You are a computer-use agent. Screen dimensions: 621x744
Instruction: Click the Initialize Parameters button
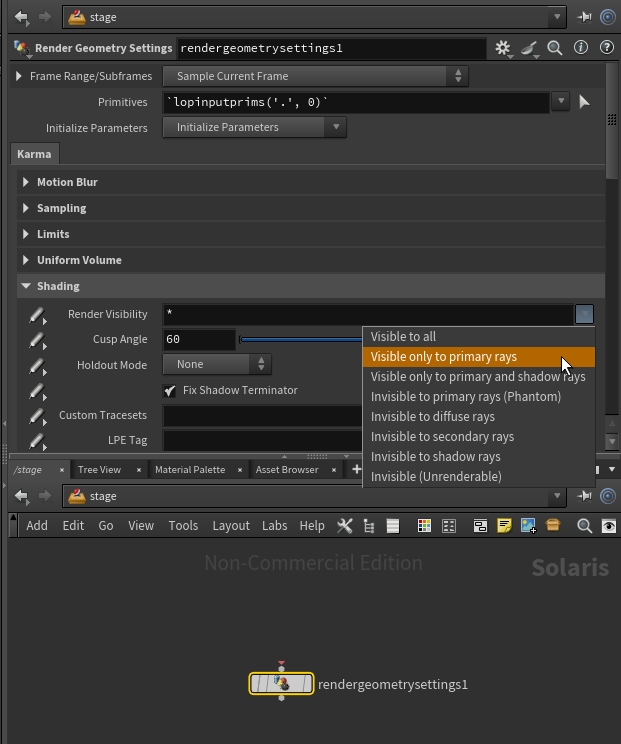[x=254, y=127]
